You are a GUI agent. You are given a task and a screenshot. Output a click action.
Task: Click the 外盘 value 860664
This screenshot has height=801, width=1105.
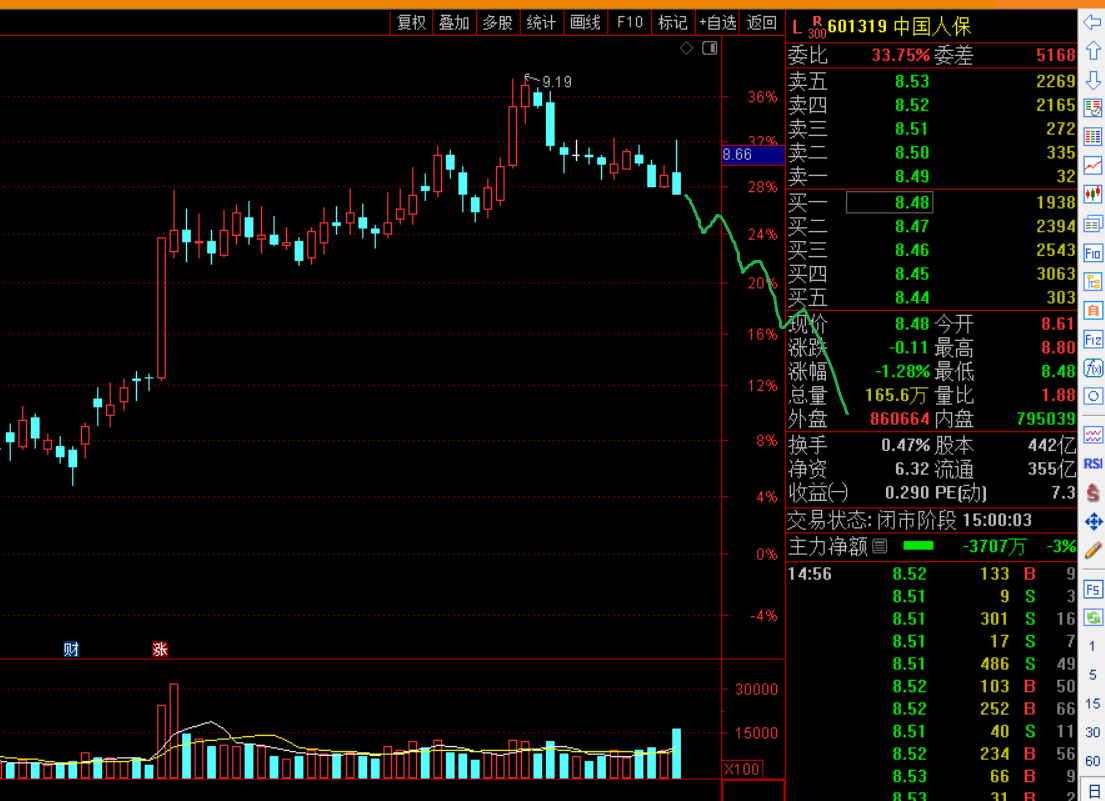(899, 419)
